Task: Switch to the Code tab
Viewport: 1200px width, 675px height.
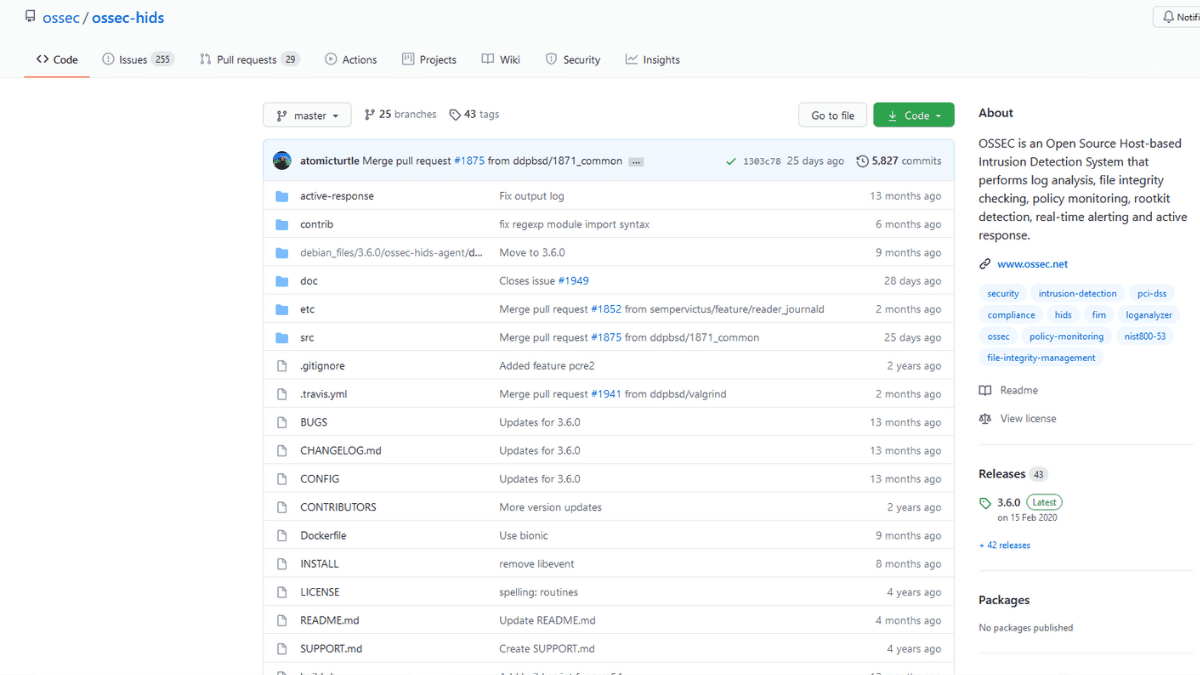Action: click(57, 60)
